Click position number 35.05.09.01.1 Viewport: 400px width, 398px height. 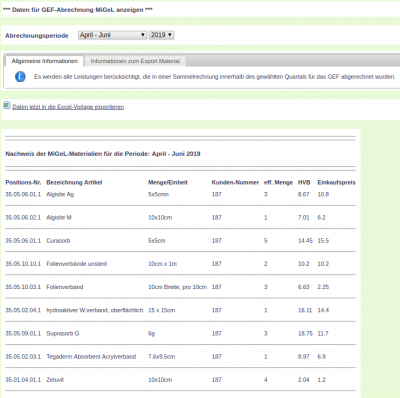[23, 333]
